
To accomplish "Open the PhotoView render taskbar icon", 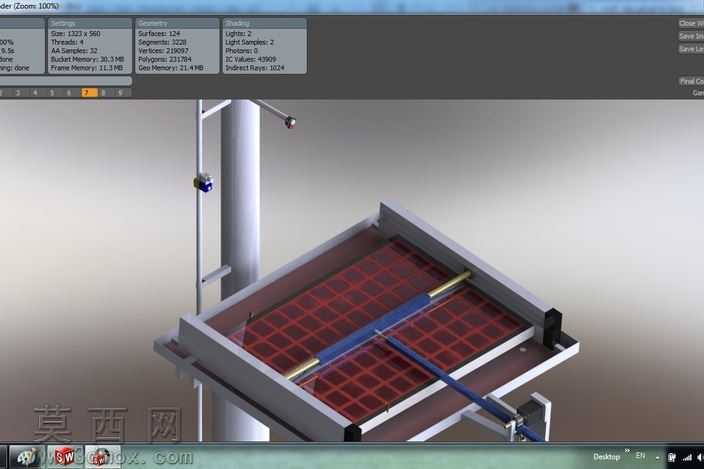I will (x=103, y=457).
